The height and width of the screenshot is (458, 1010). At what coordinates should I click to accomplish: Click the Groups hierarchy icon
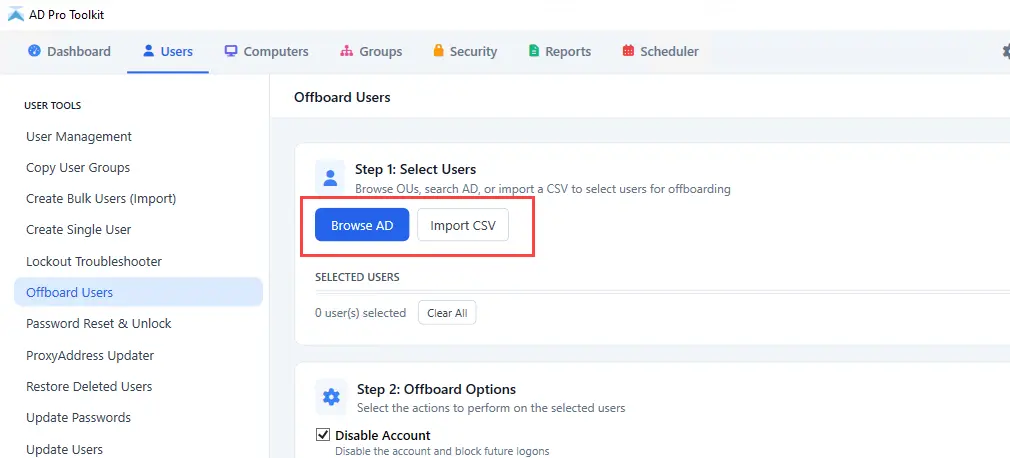[x=347, y=51]
